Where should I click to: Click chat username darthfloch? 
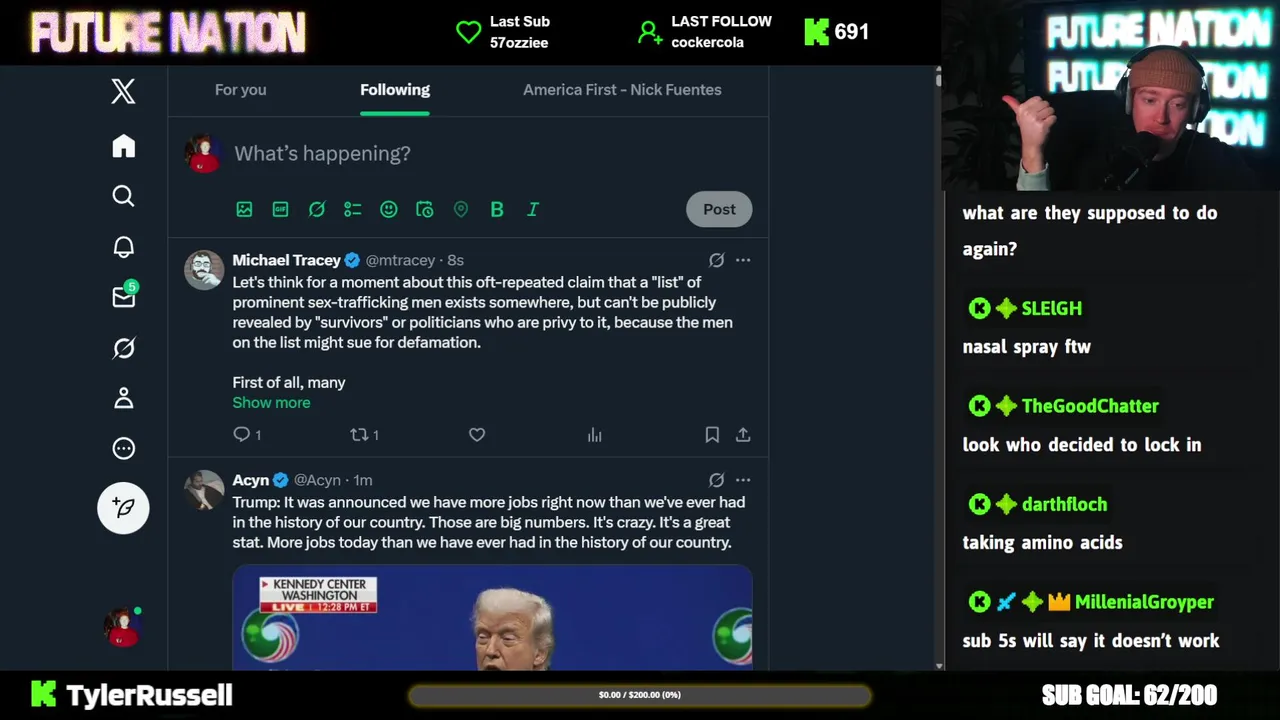(1064, 504)
